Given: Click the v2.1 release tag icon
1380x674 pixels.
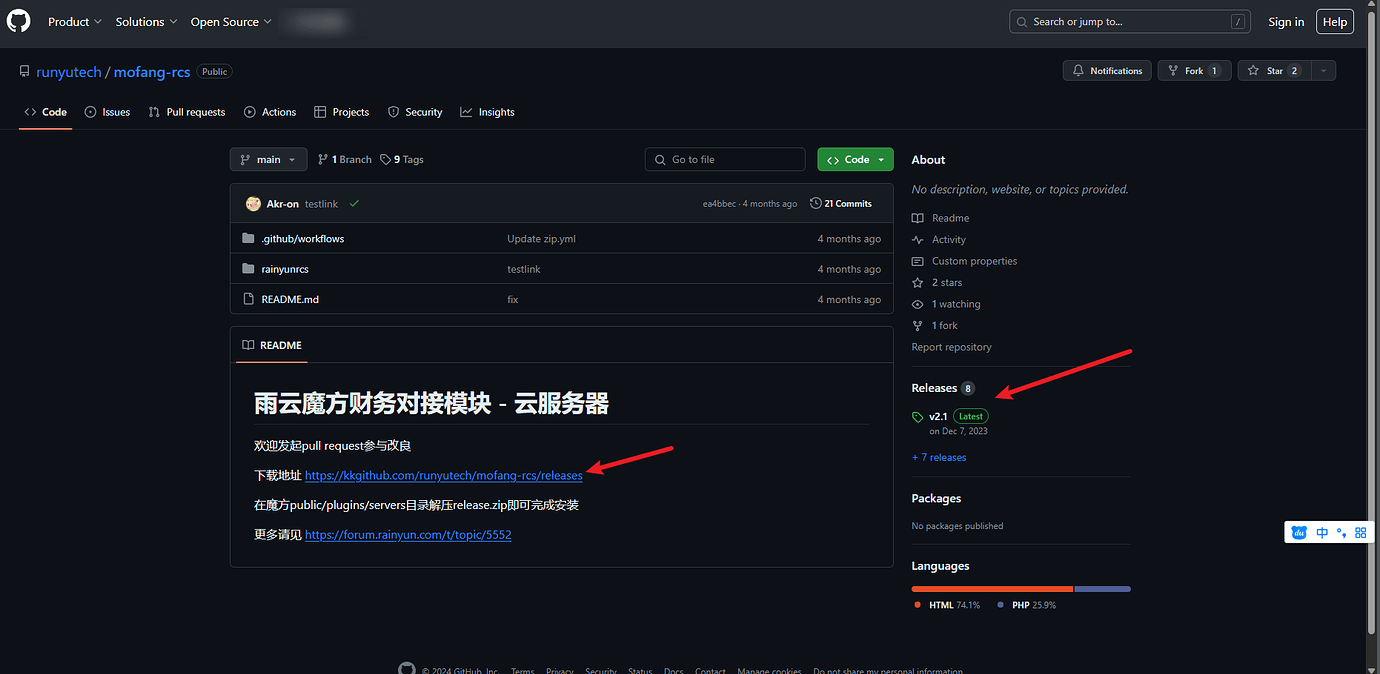Looking at the screenshot, I should coord(919,416).
